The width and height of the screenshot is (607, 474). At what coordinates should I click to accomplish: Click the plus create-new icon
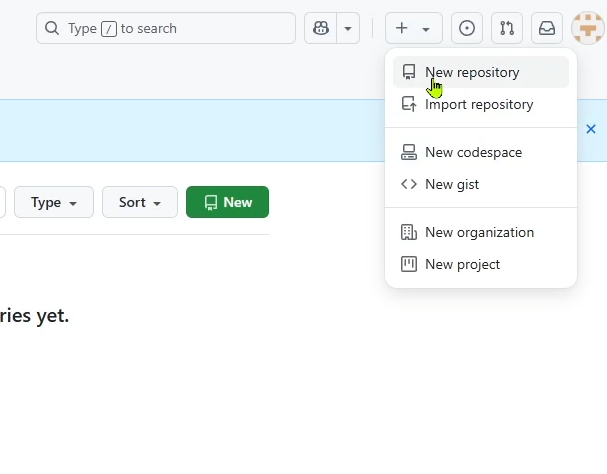(x=402, y=28)
